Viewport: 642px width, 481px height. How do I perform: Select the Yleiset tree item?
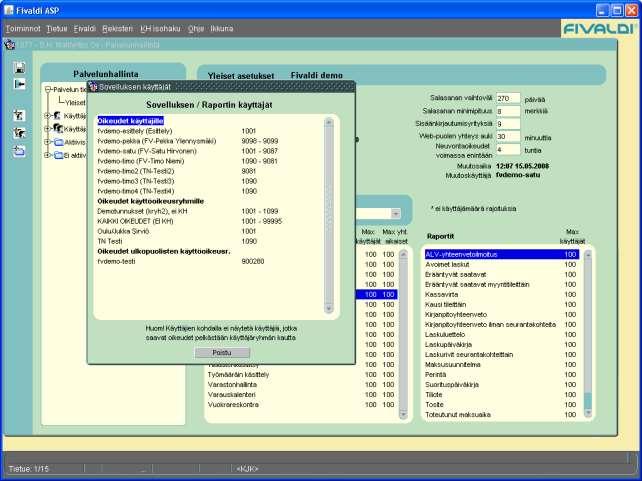pos(75,102)
